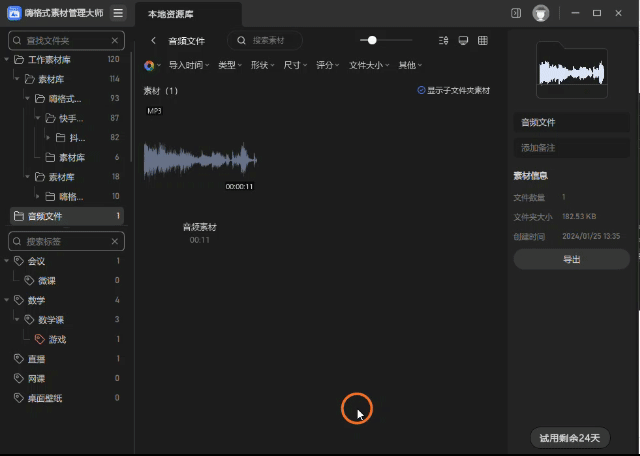The width and height of the screenshot is (640, 456).
Task: Select the audio waveform thumbnail
Action: [200, 160]
